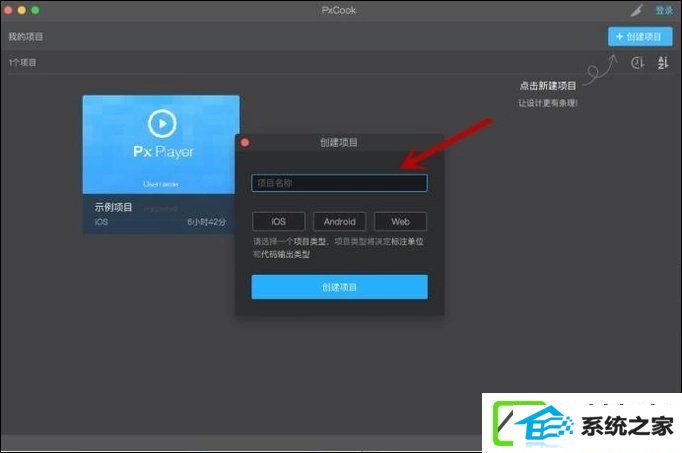
Task: Click the play icon on the Px Player card
Action: pos(162,123)
